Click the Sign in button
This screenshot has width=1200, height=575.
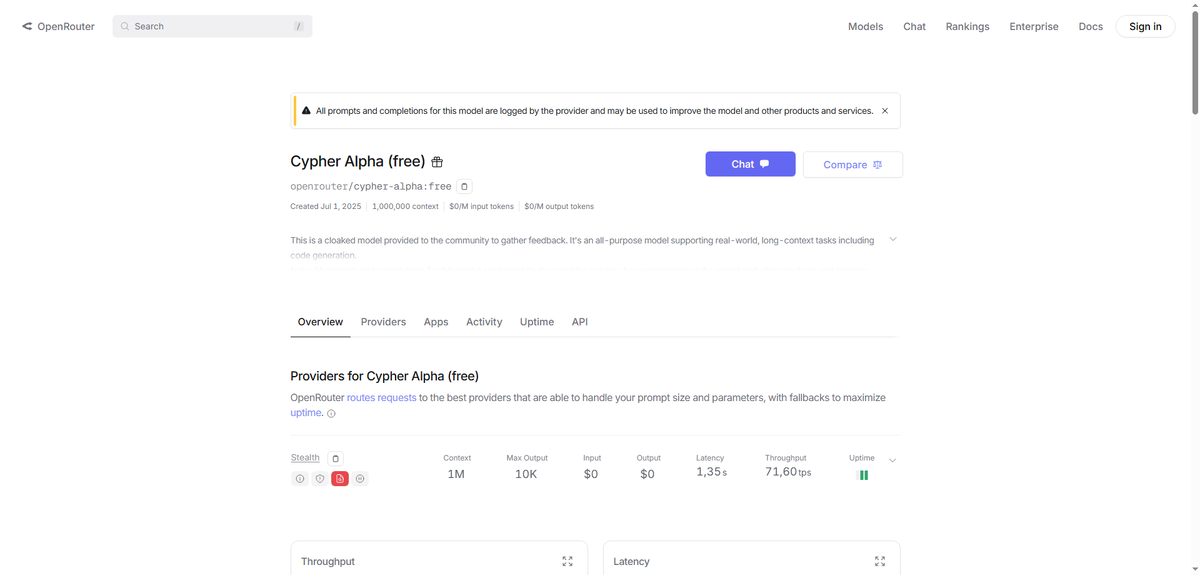pos(1145,26)
